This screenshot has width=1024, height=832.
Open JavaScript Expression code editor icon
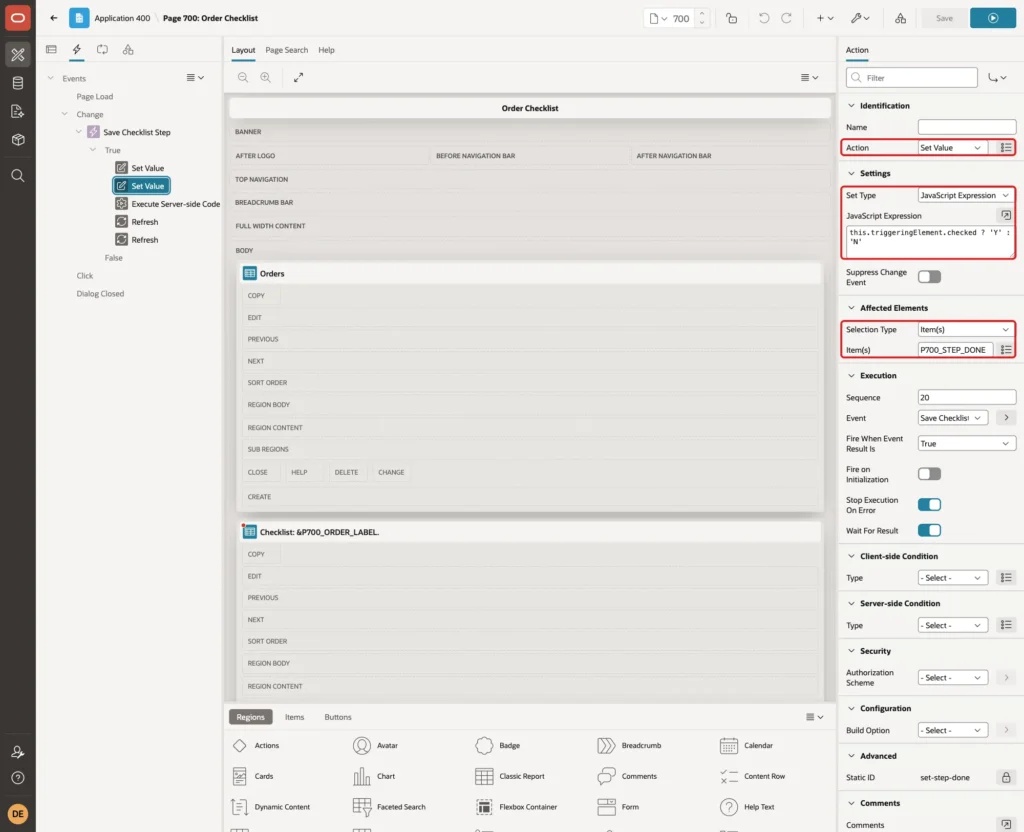[1006, 216]
